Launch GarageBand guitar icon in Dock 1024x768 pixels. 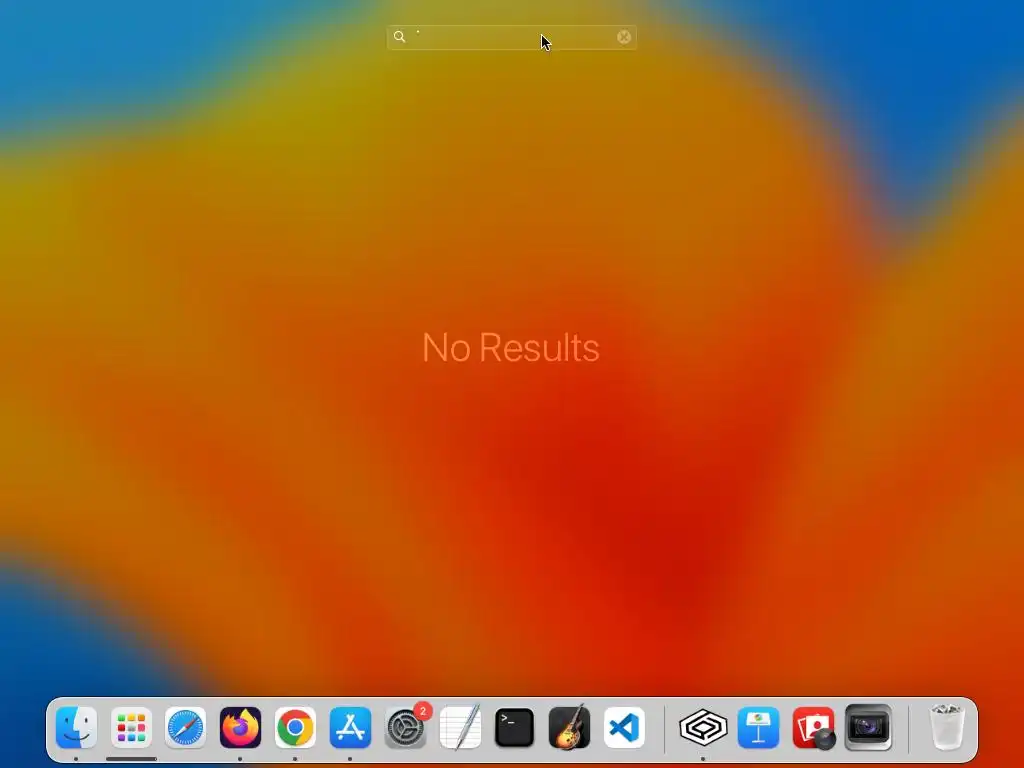click(569, 727)
